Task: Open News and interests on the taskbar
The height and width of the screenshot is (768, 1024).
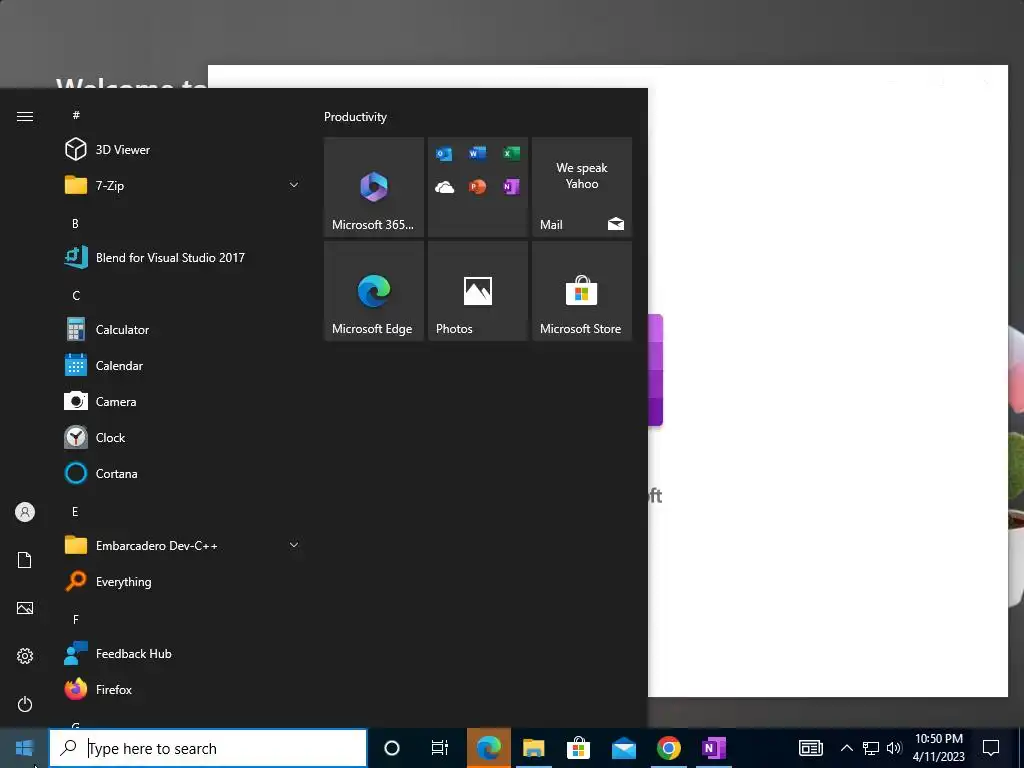Action: [x=810, y=748]
